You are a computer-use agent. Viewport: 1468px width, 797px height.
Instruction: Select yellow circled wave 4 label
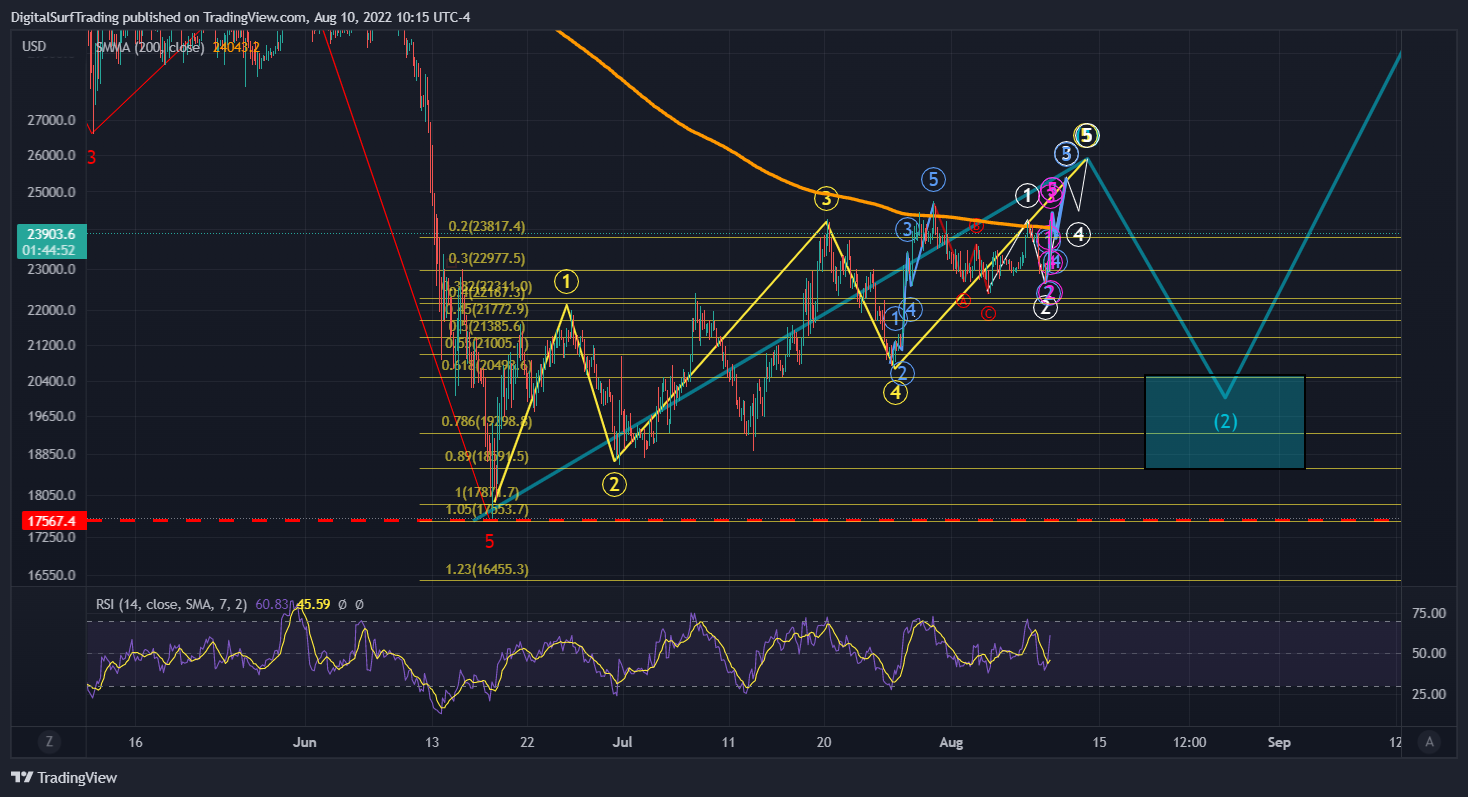tap(895, 393)
